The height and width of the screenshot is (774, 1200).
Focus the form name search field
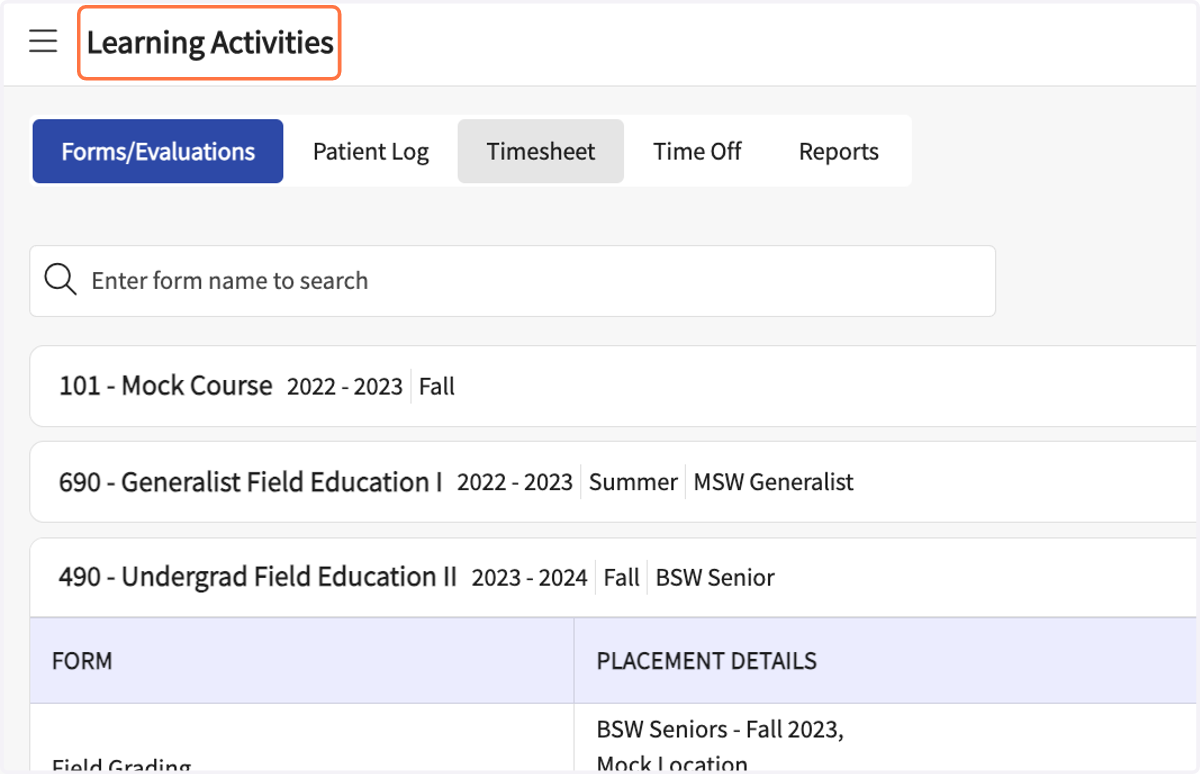click(x=513, y=281)
